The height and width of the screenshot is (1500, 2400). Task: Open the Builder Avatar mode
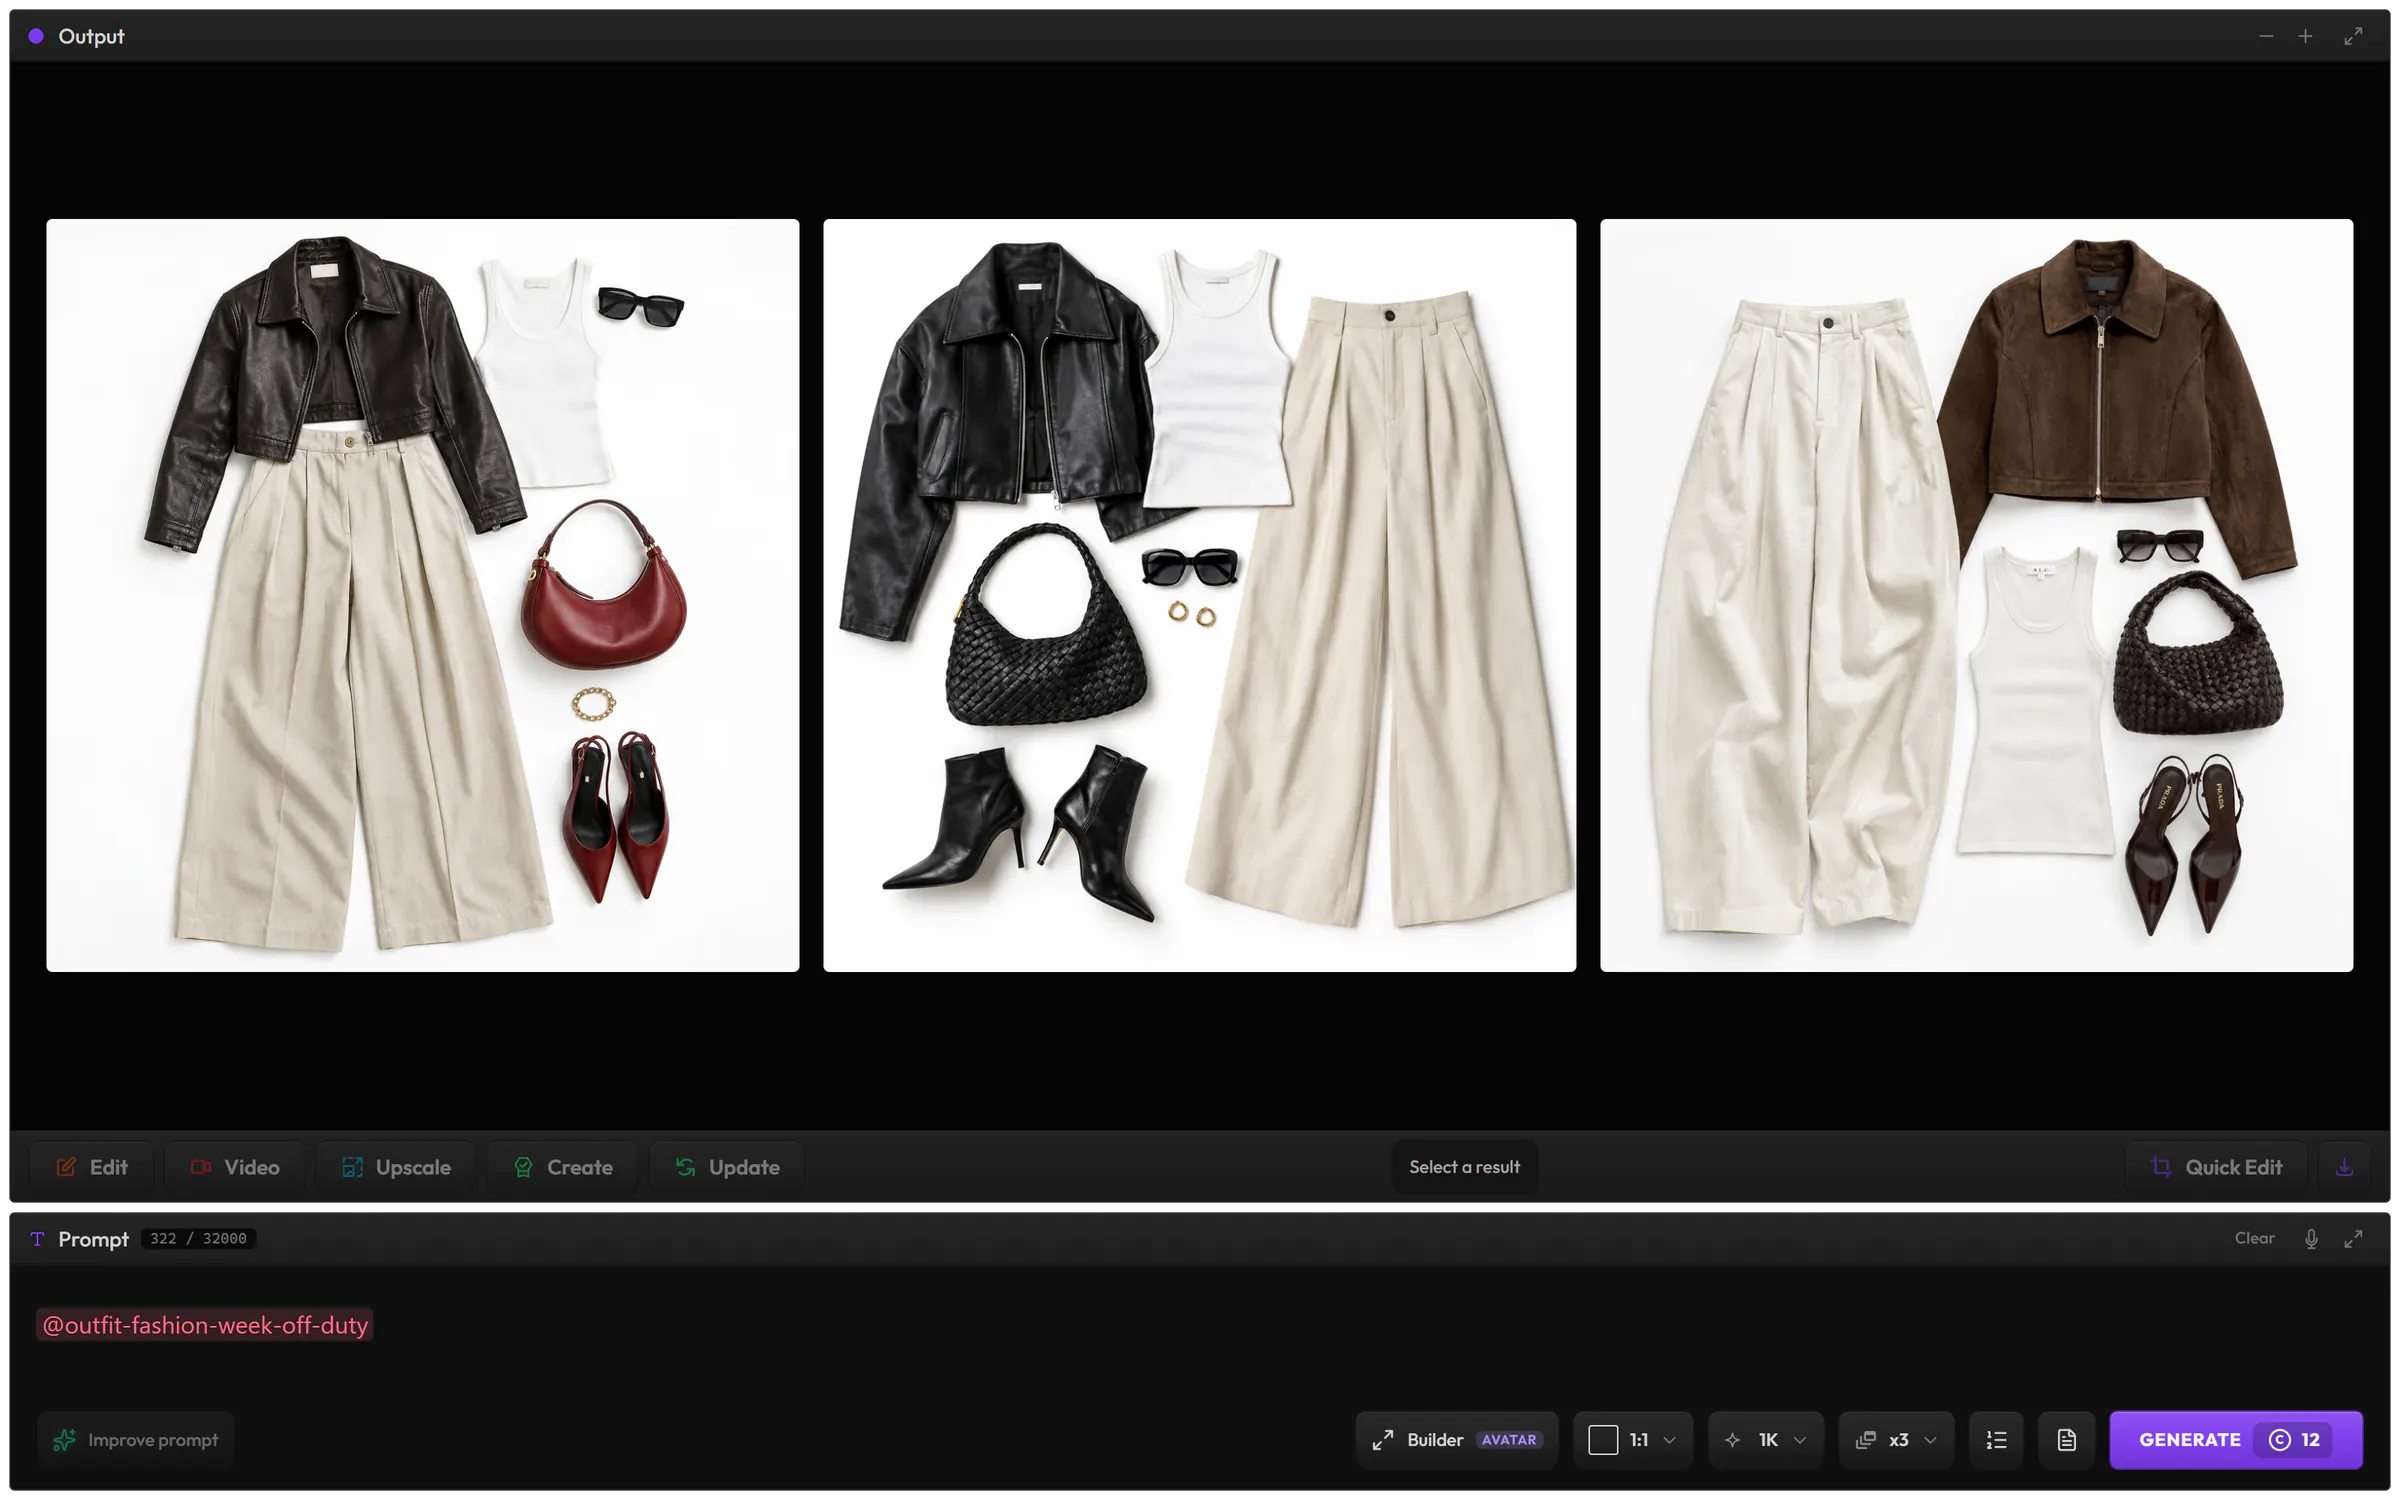1457,1440
